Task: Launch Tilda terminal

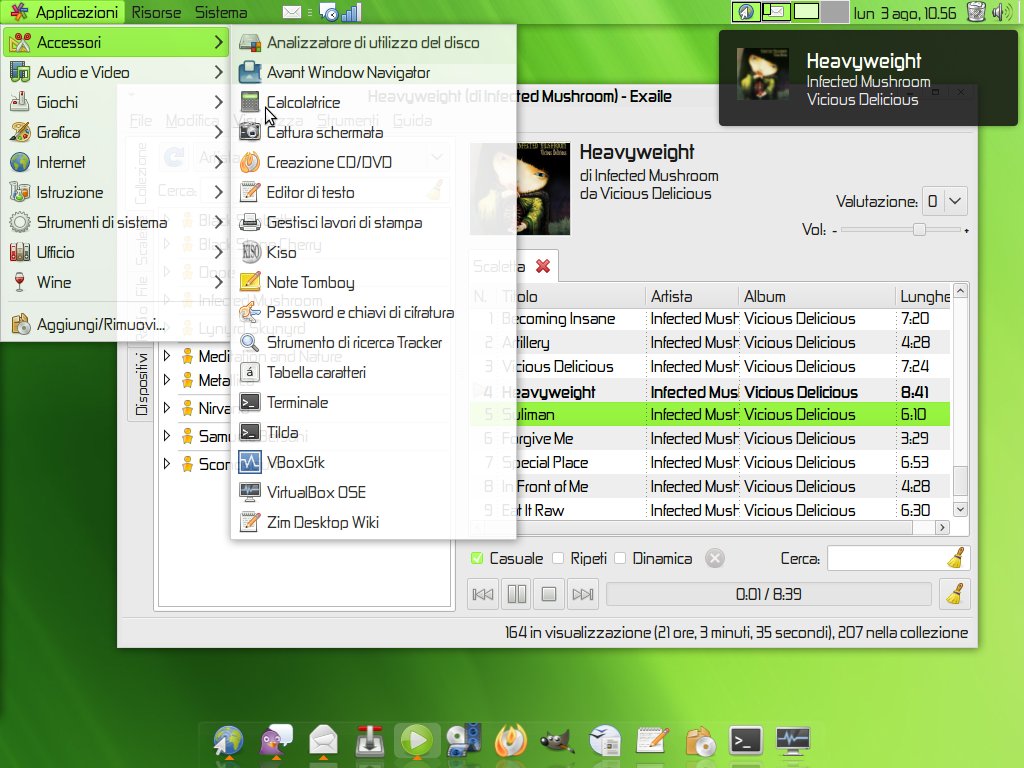Action: [x=374, y=433]
